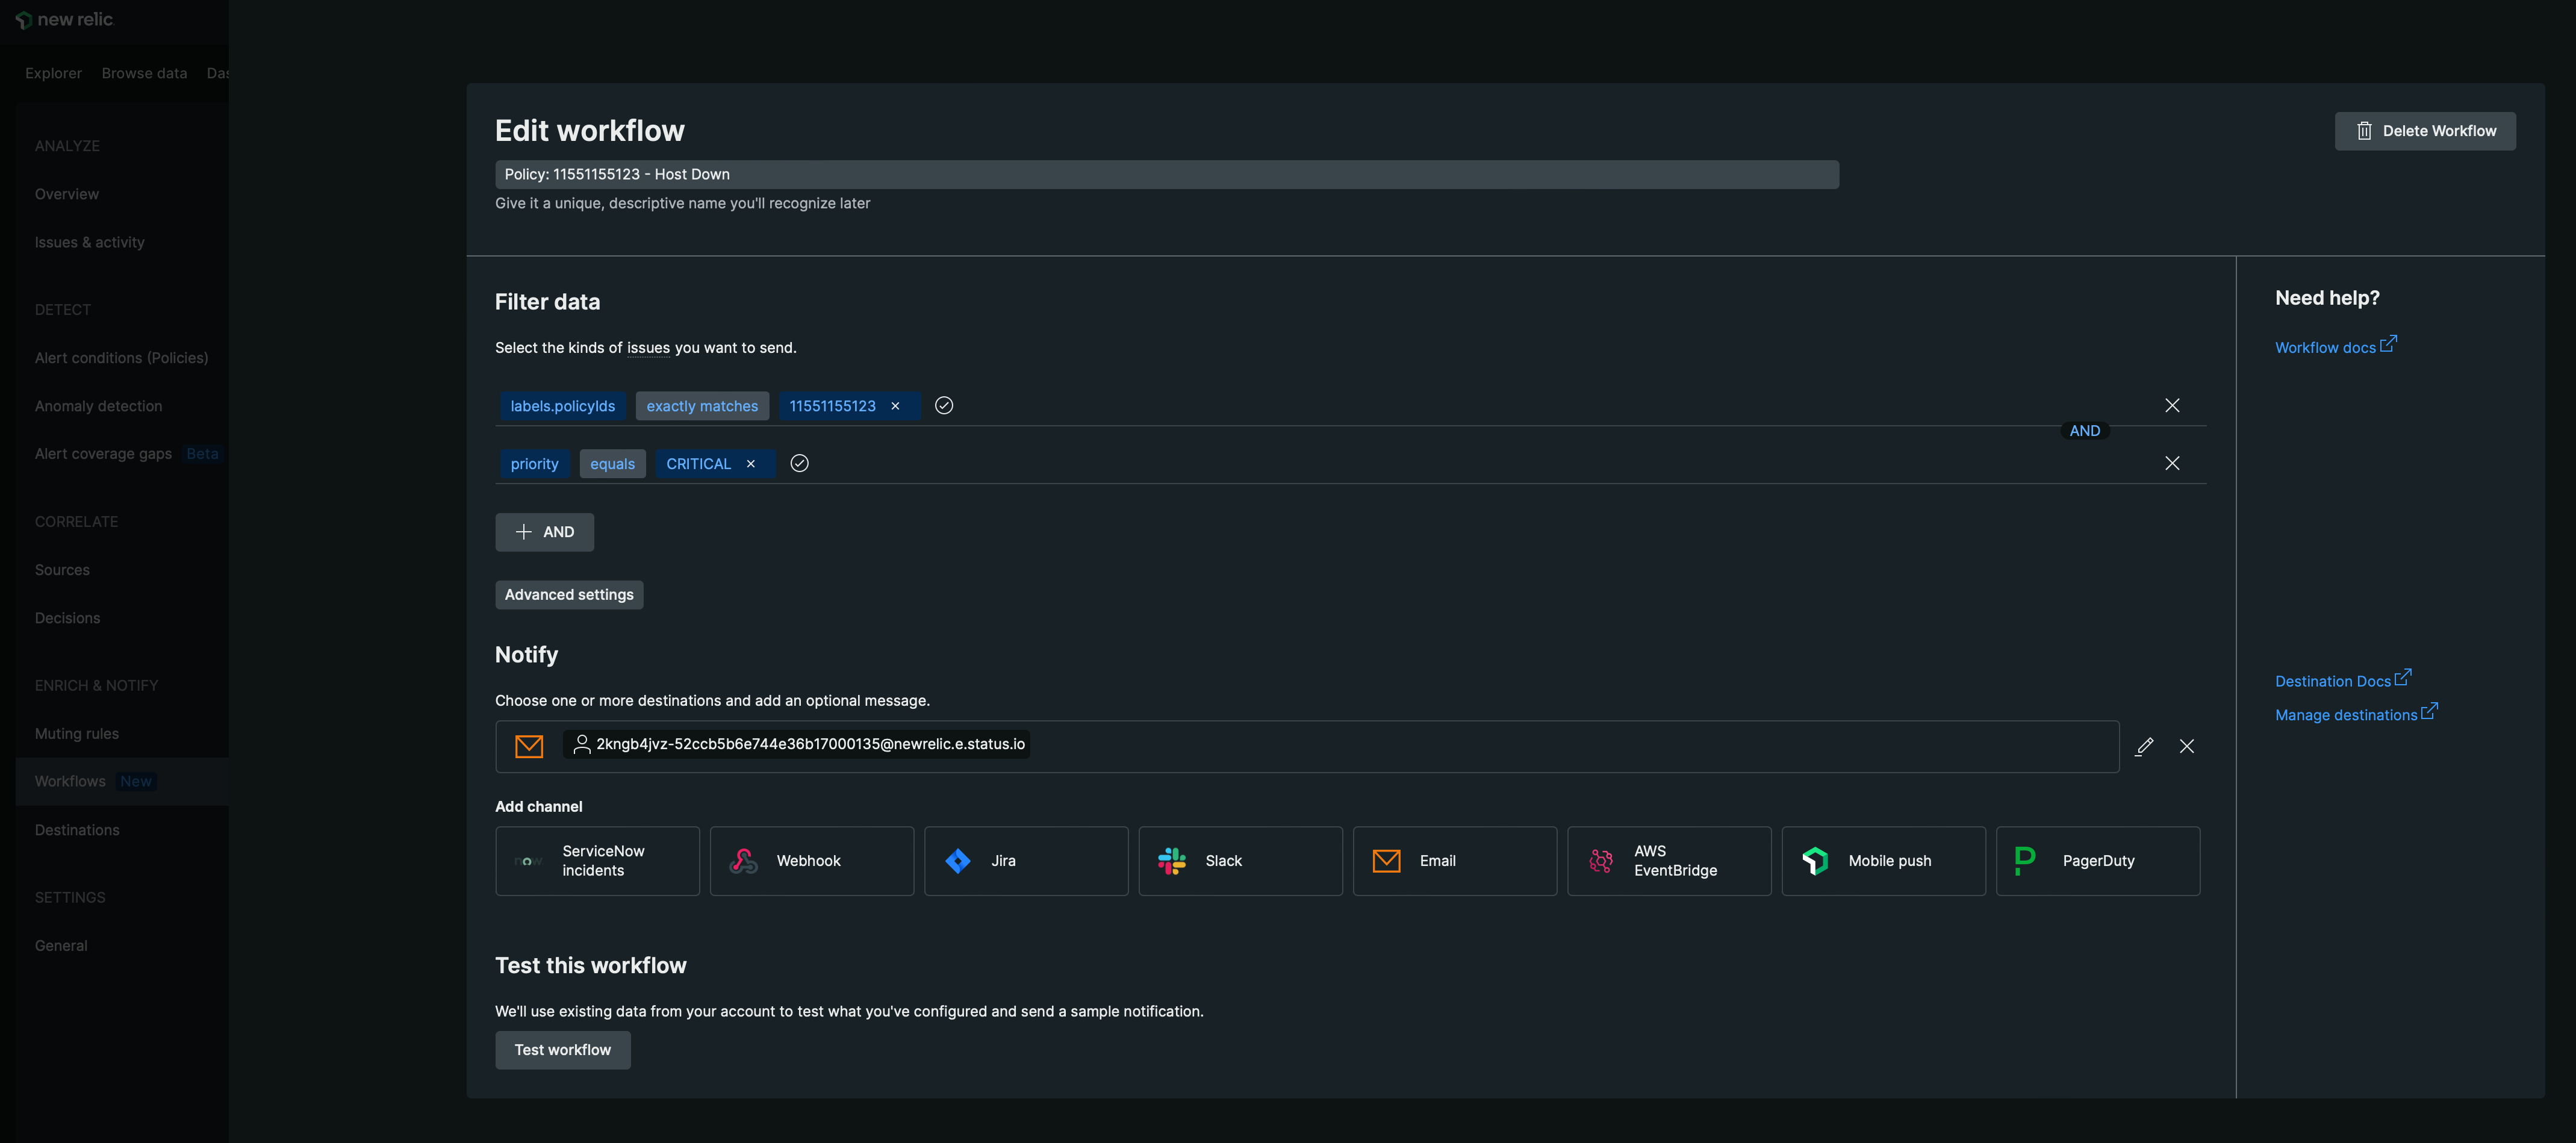Add a ServiceNow incidents channel
This screenshot has width=2576, height=1143.
pyautogui.click(x=597, y=861)
